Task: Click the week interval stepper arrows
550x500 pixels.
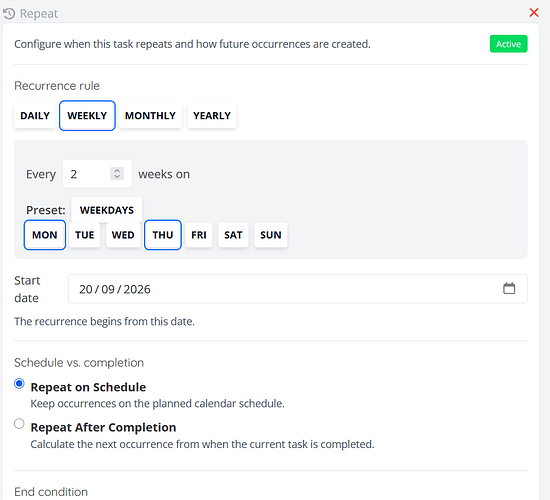Action: [x=117, y=173]
